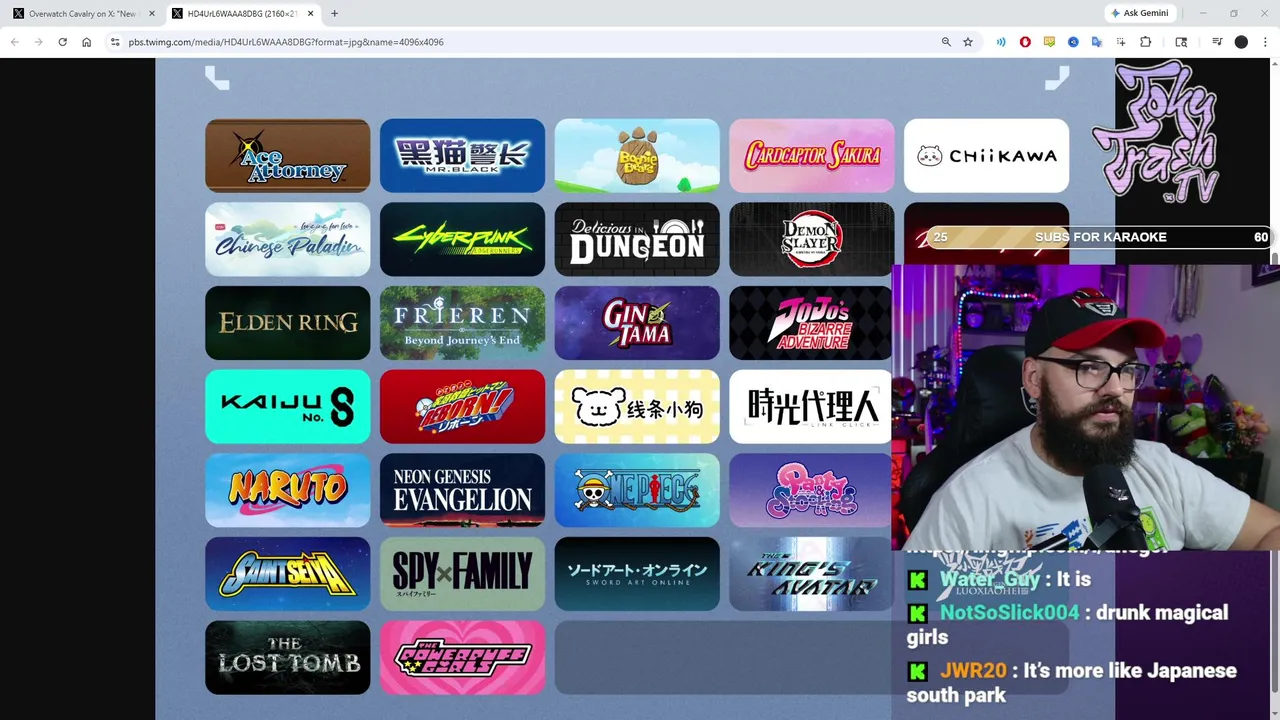1280x720 pixels.
Task: Select the Saint Seiya logo card
Action: coord(287,574)
